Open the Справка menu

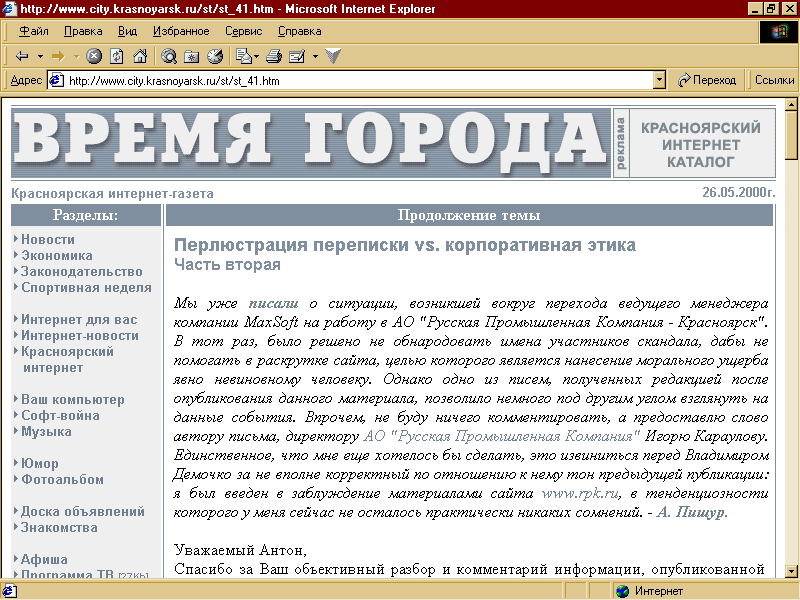[x=299, y=31]
